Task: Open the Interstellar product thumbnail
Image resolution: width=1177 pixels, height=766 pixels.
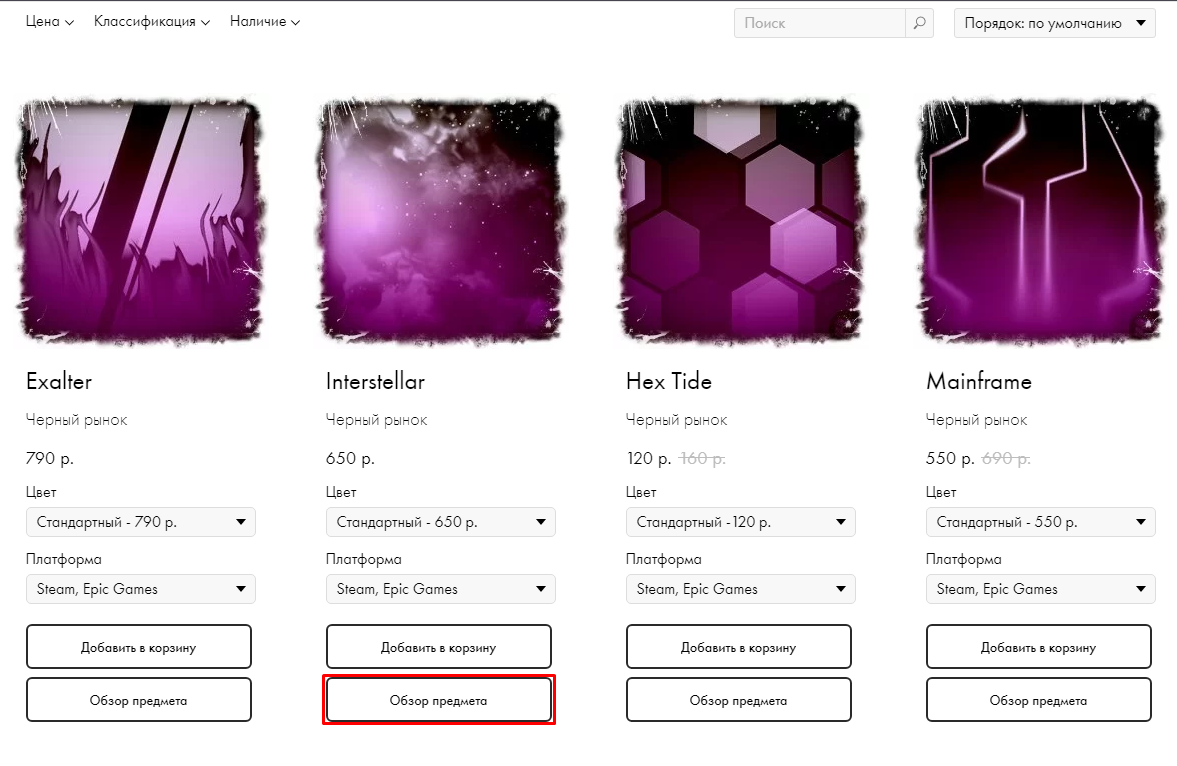Action: coord(440,222)
